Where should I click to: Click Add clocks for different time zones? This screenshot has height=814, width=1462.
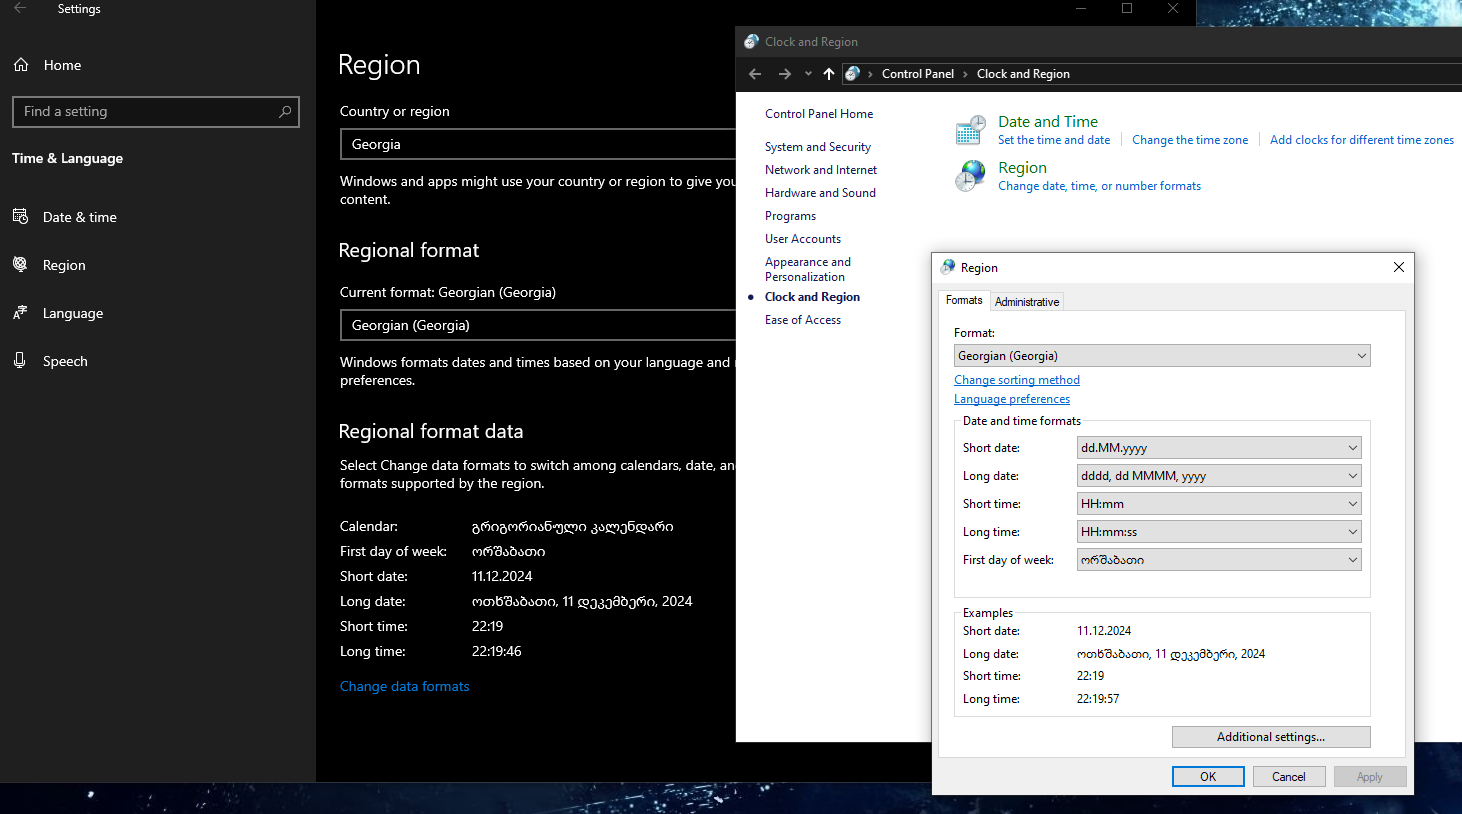pos(1362,140)
